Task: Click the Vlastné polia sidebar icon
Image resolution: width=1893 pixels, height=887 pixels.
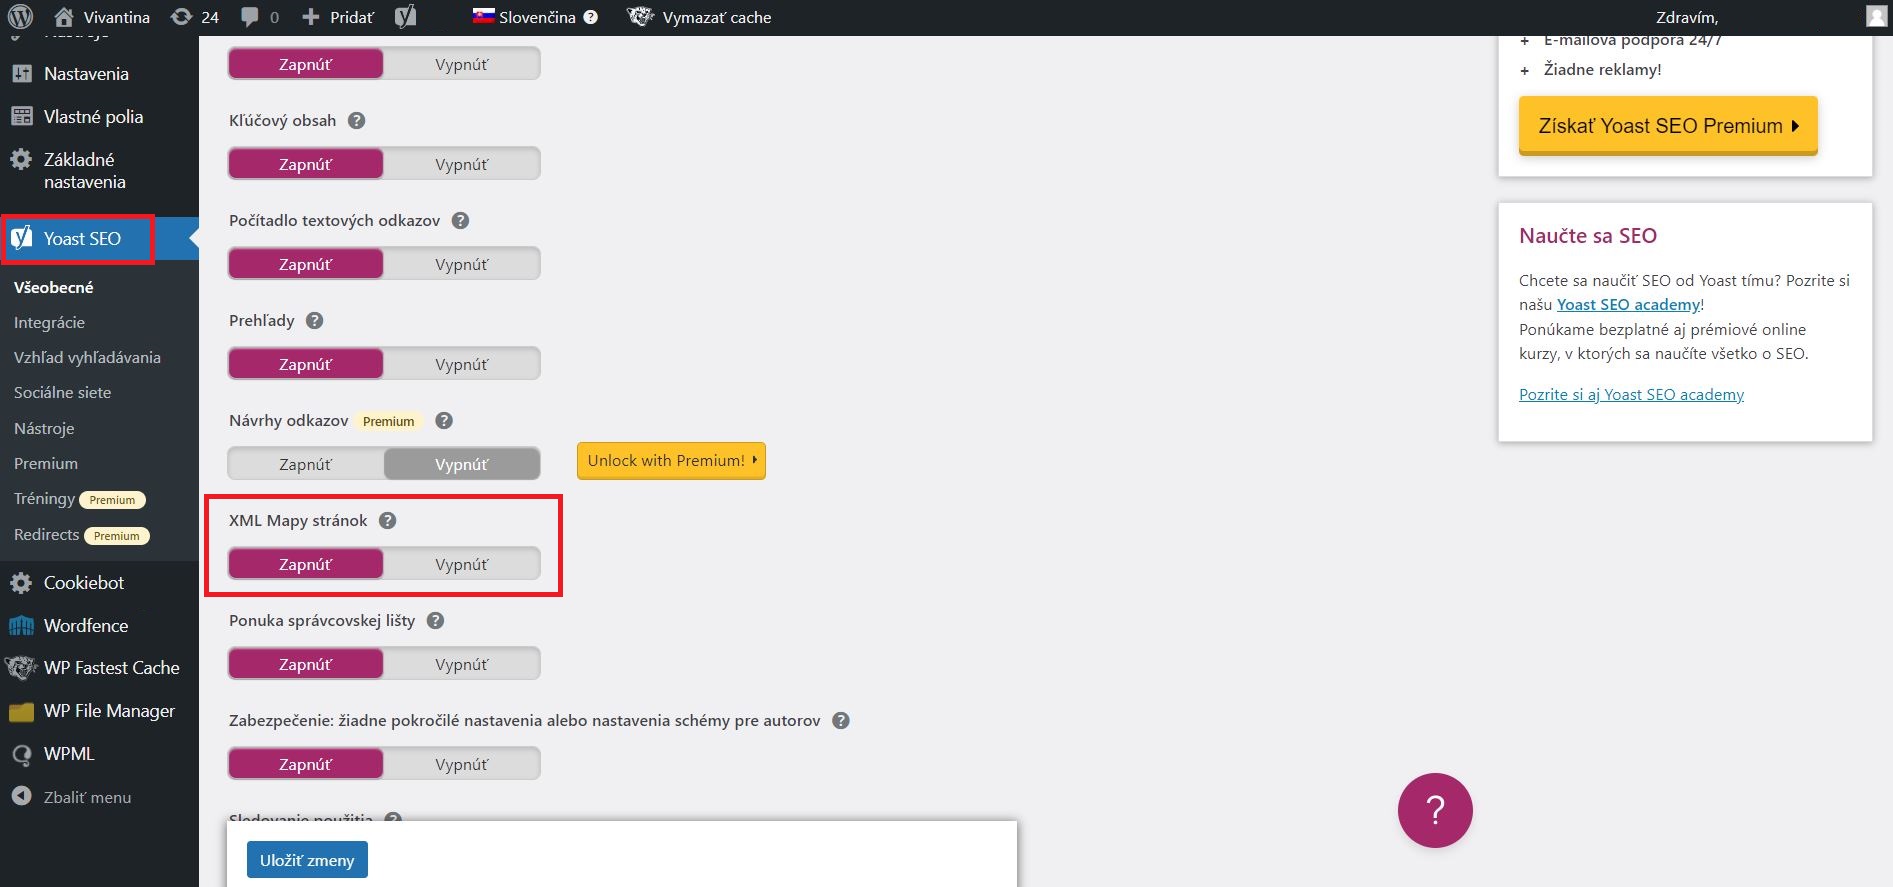Action: [x=22, y=117]
